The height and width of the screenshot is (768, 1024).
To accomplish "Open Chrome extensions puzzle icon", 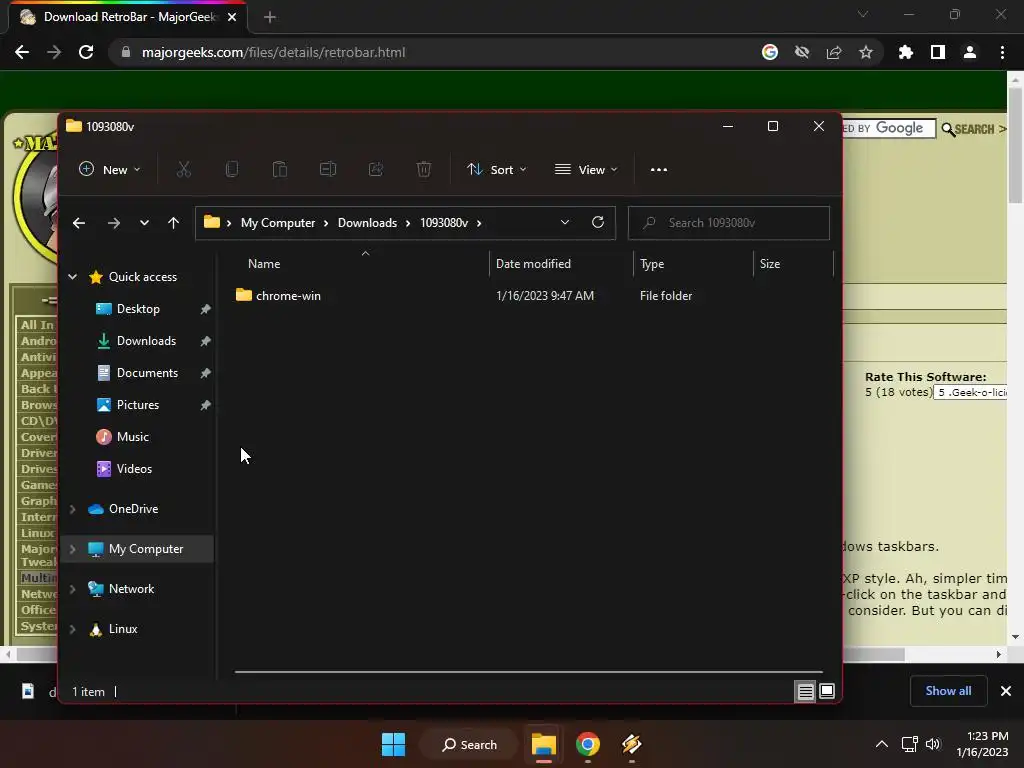I will click(x=906, y=52).
